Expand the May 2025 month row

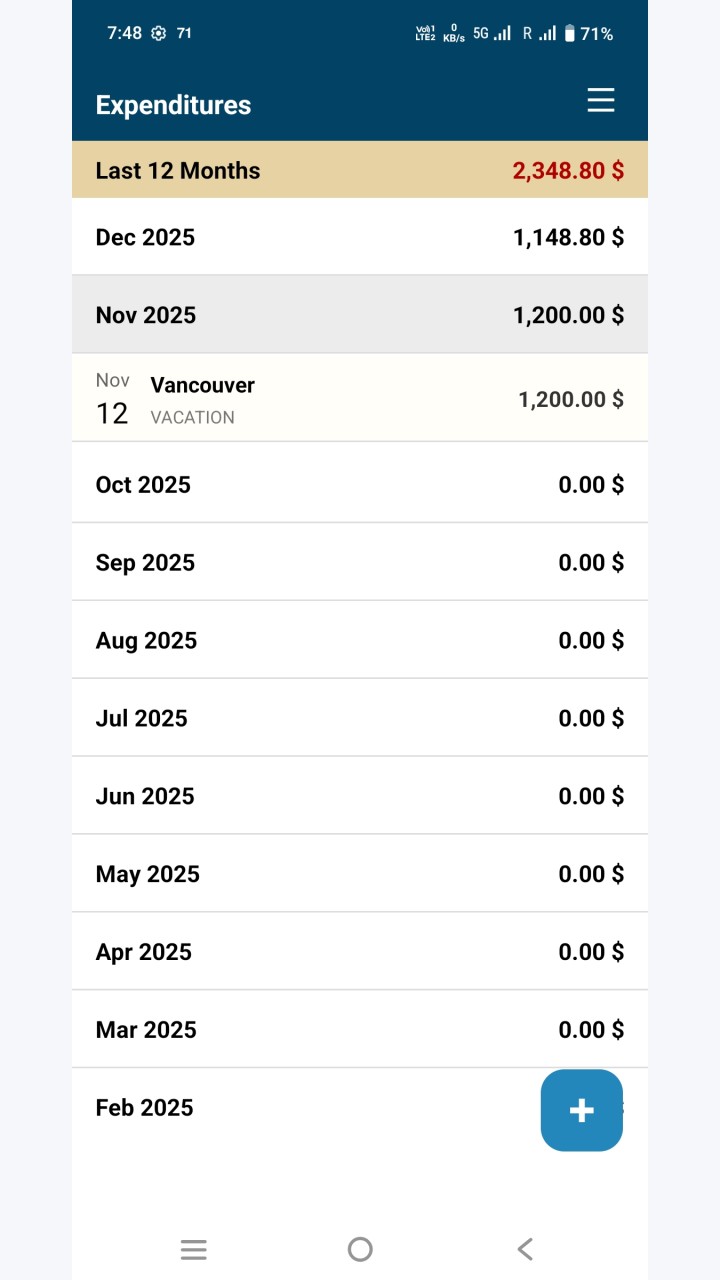[360, 874]
